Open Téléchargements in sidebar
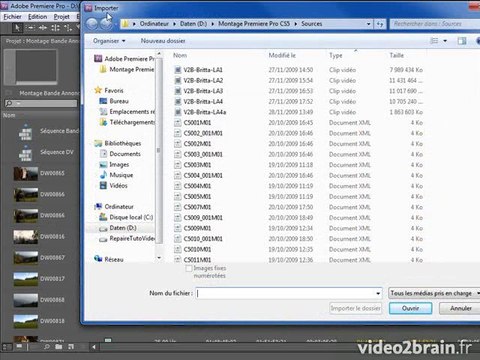This screenshot has width=480, height=360. click(127, 122)
